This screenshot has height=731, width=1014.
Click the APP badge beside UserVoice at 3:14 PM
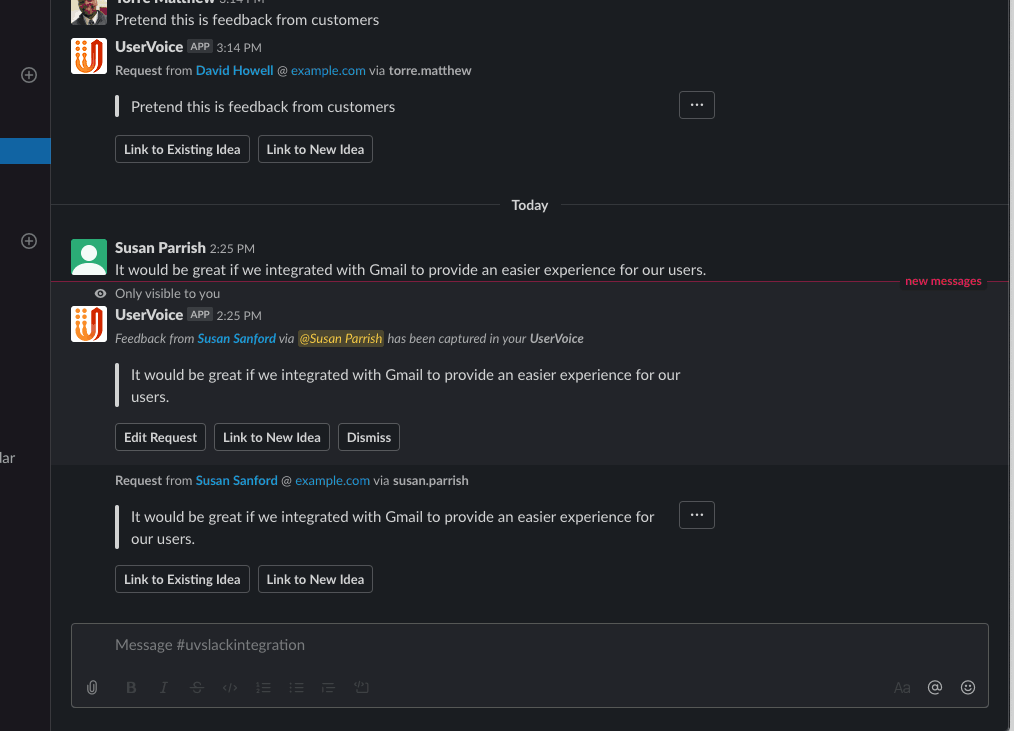[200, 47]
